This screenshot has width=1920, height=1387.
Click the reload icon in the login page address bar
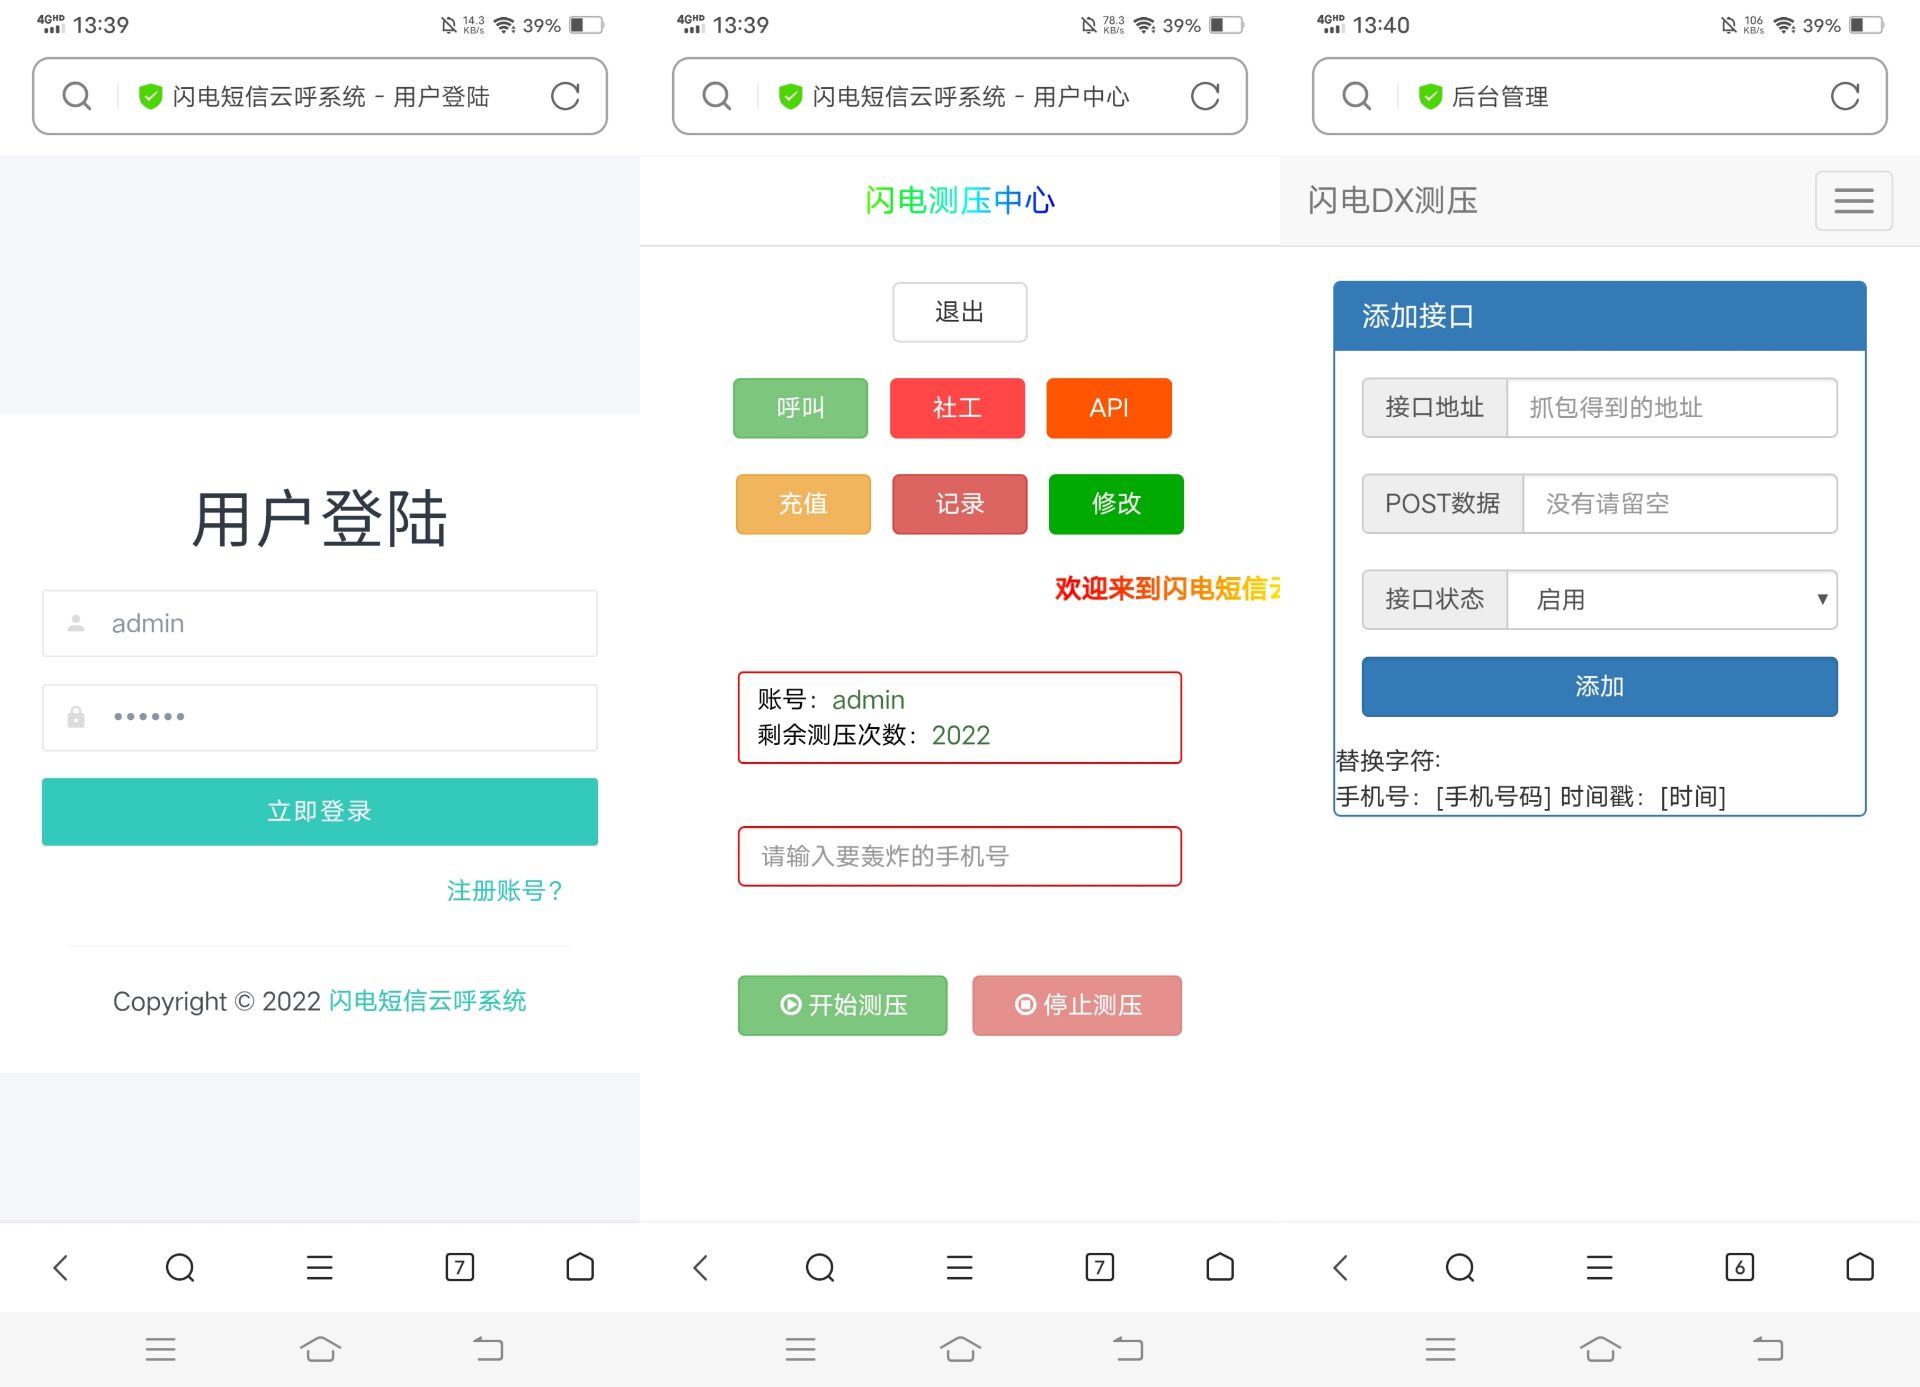565,96
